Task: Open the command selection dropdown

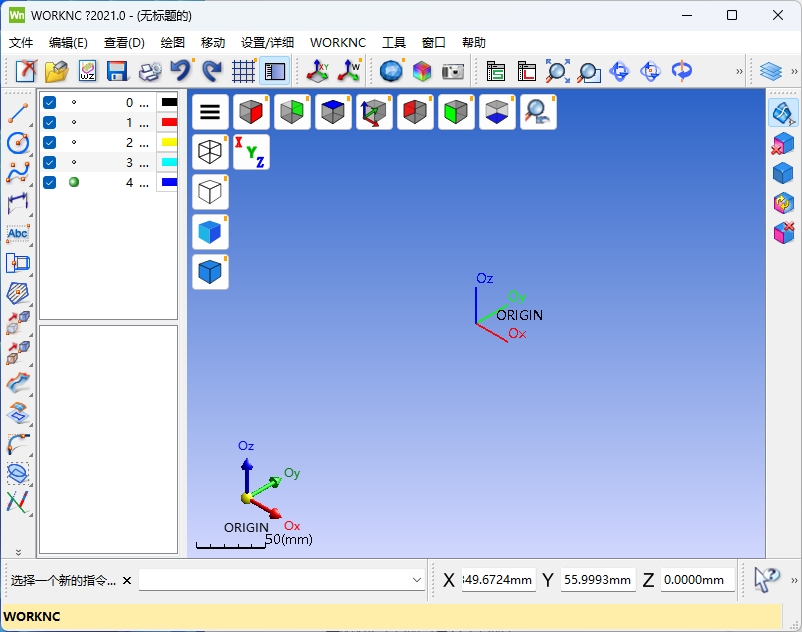Action: click(417, 580)
